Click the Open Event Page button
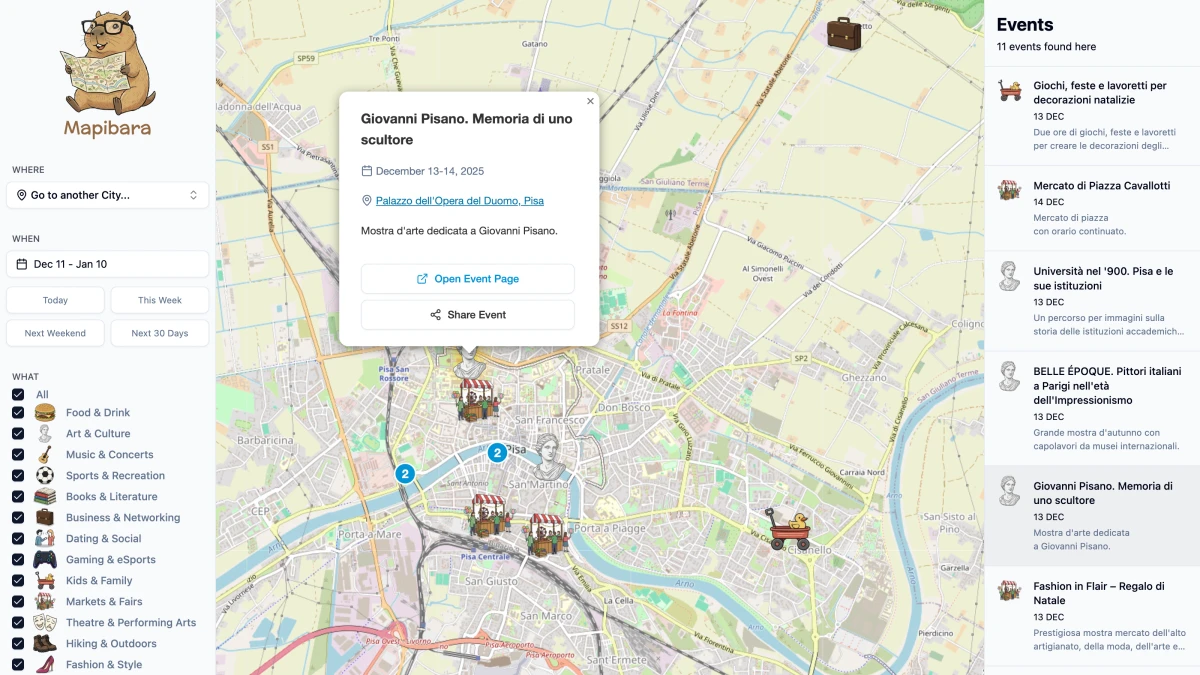The width and height of the screenshot is (1200, 675). tap(467, 279)
